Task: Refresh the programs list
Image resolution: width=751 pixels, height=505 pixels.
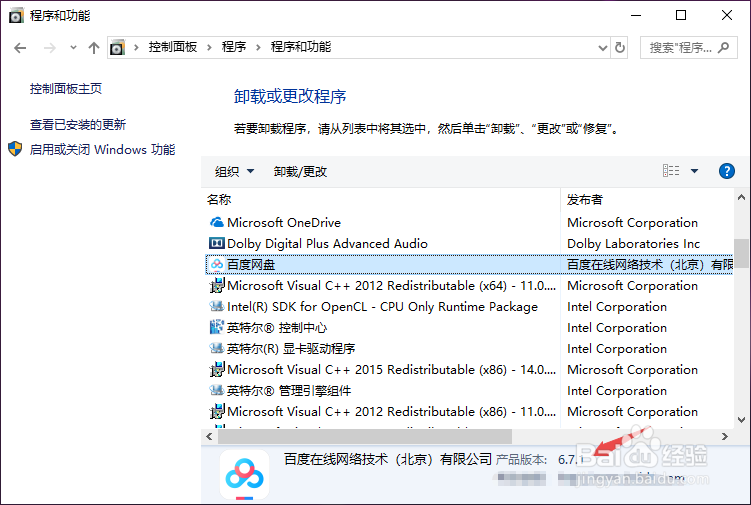Action: pos(620,47)
